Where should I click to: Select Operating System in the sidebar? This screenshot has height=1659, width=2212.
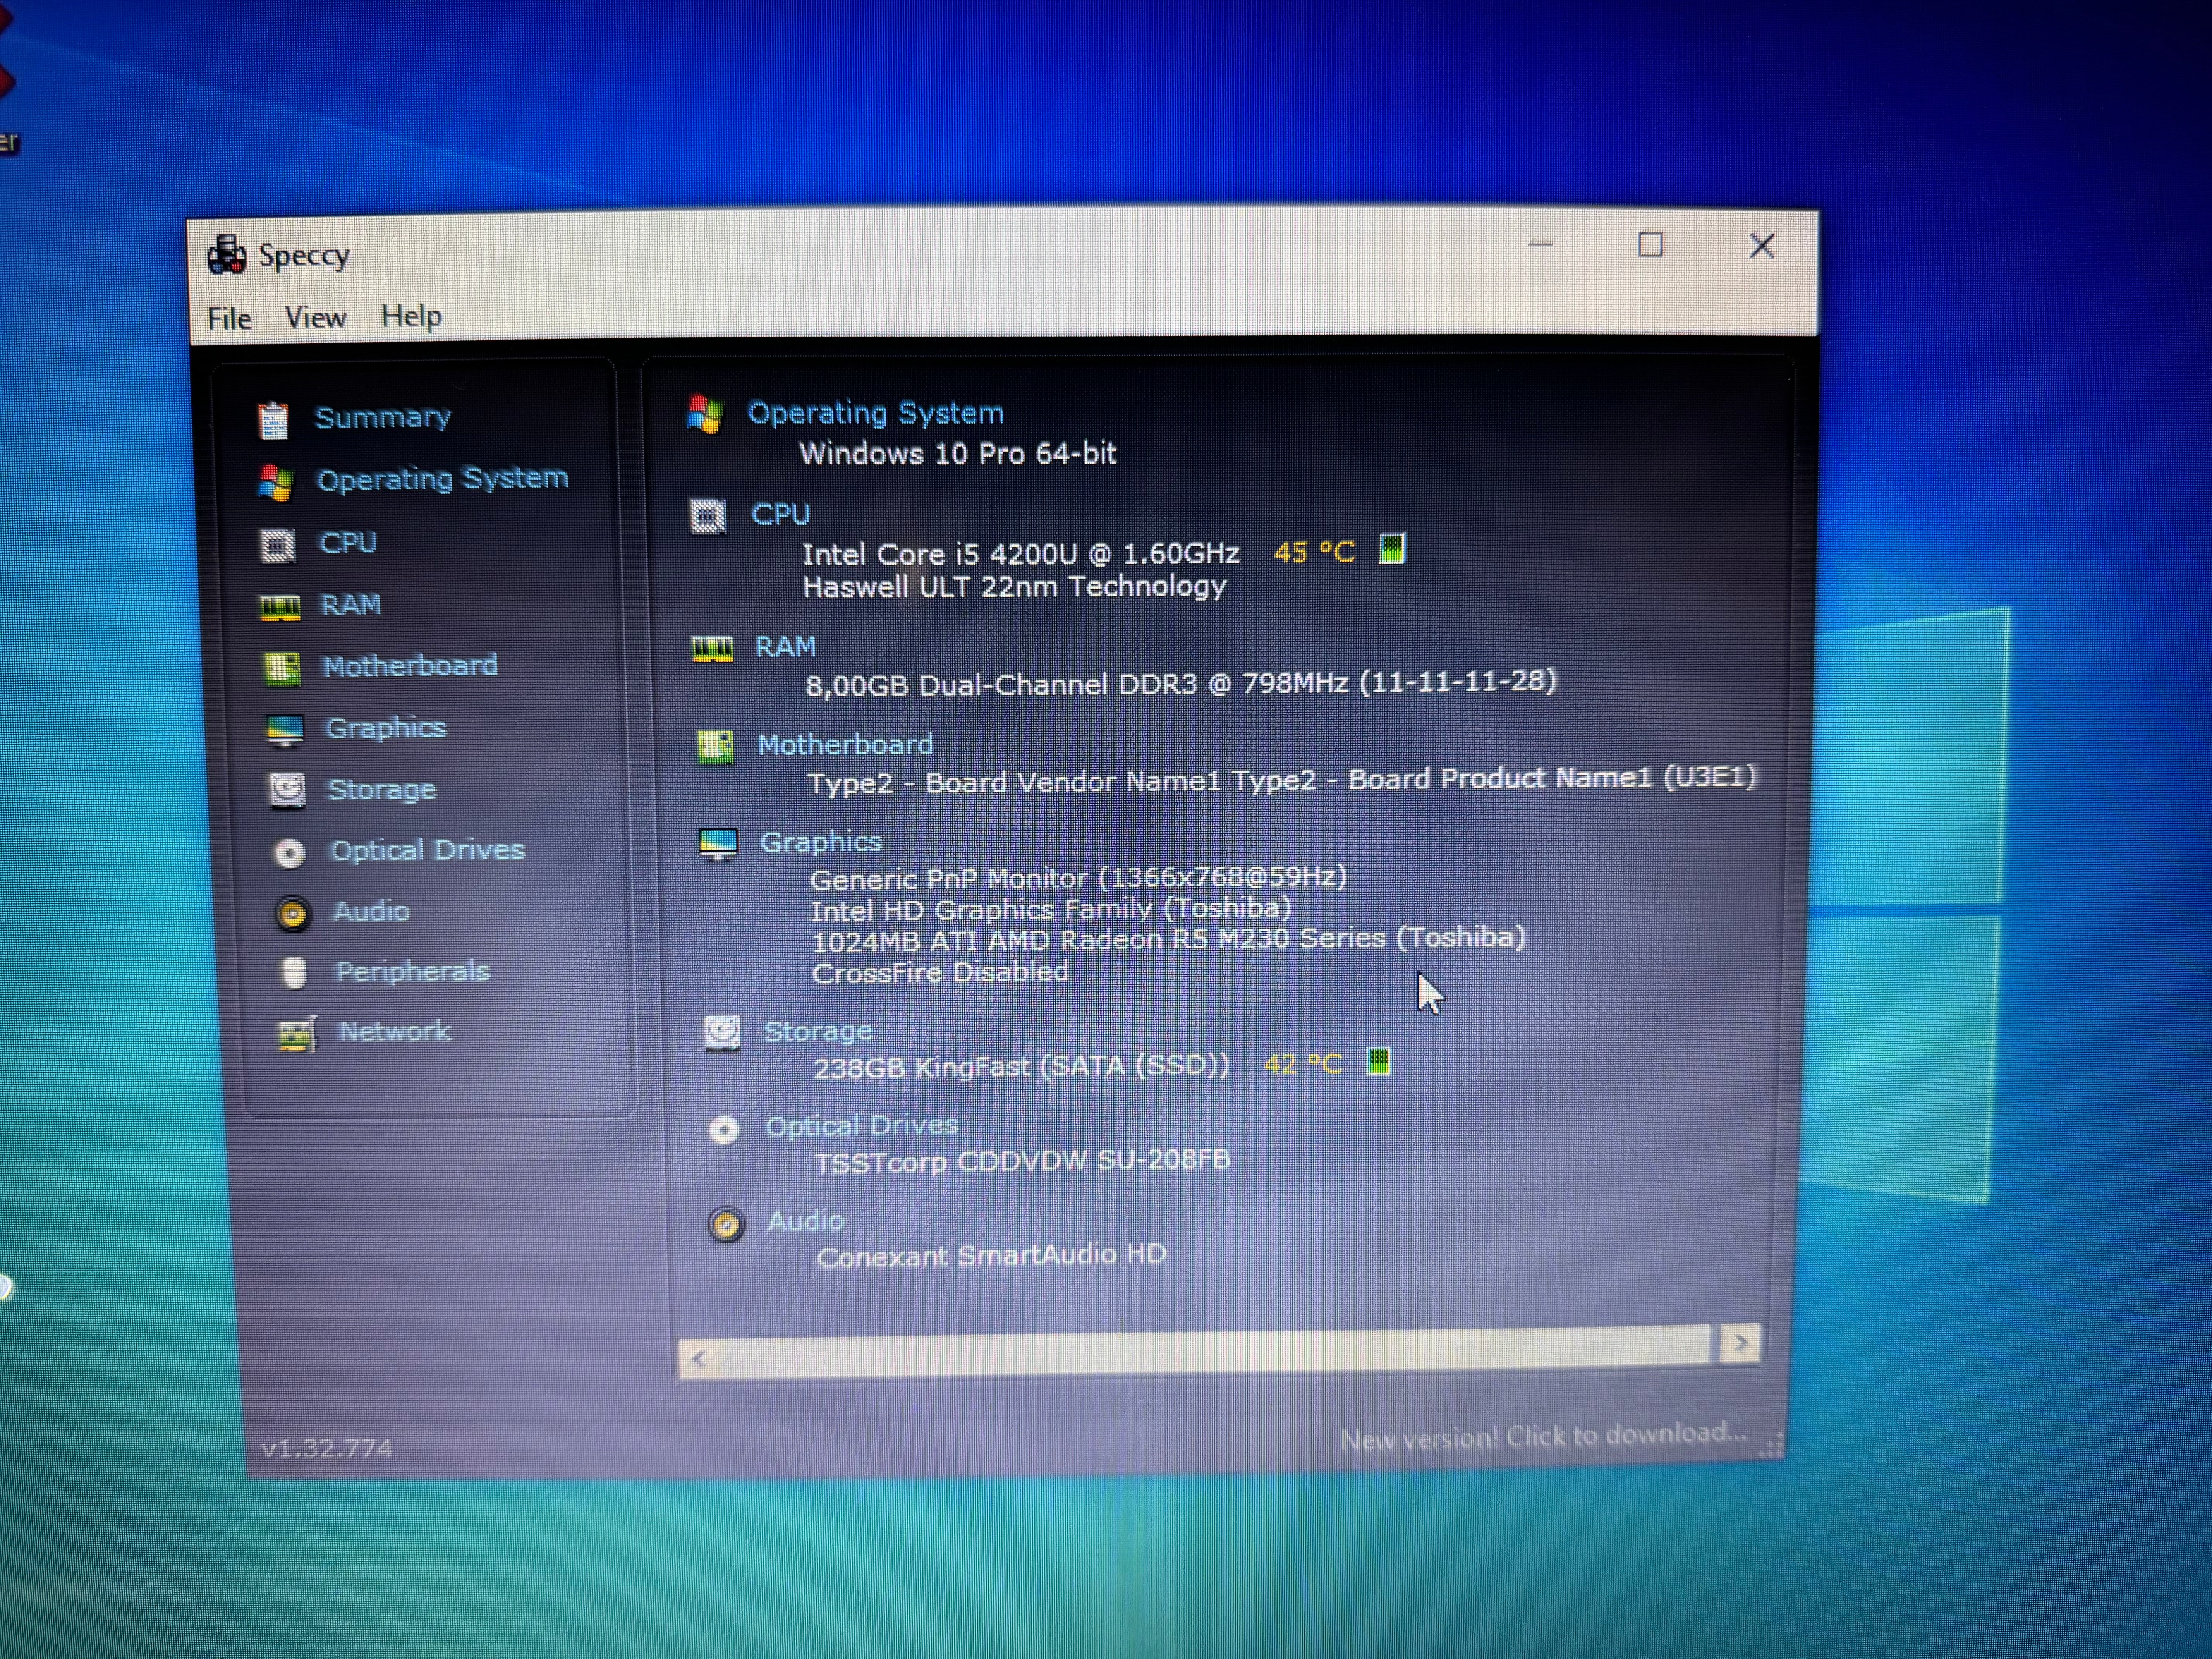[x=442, y=479]
